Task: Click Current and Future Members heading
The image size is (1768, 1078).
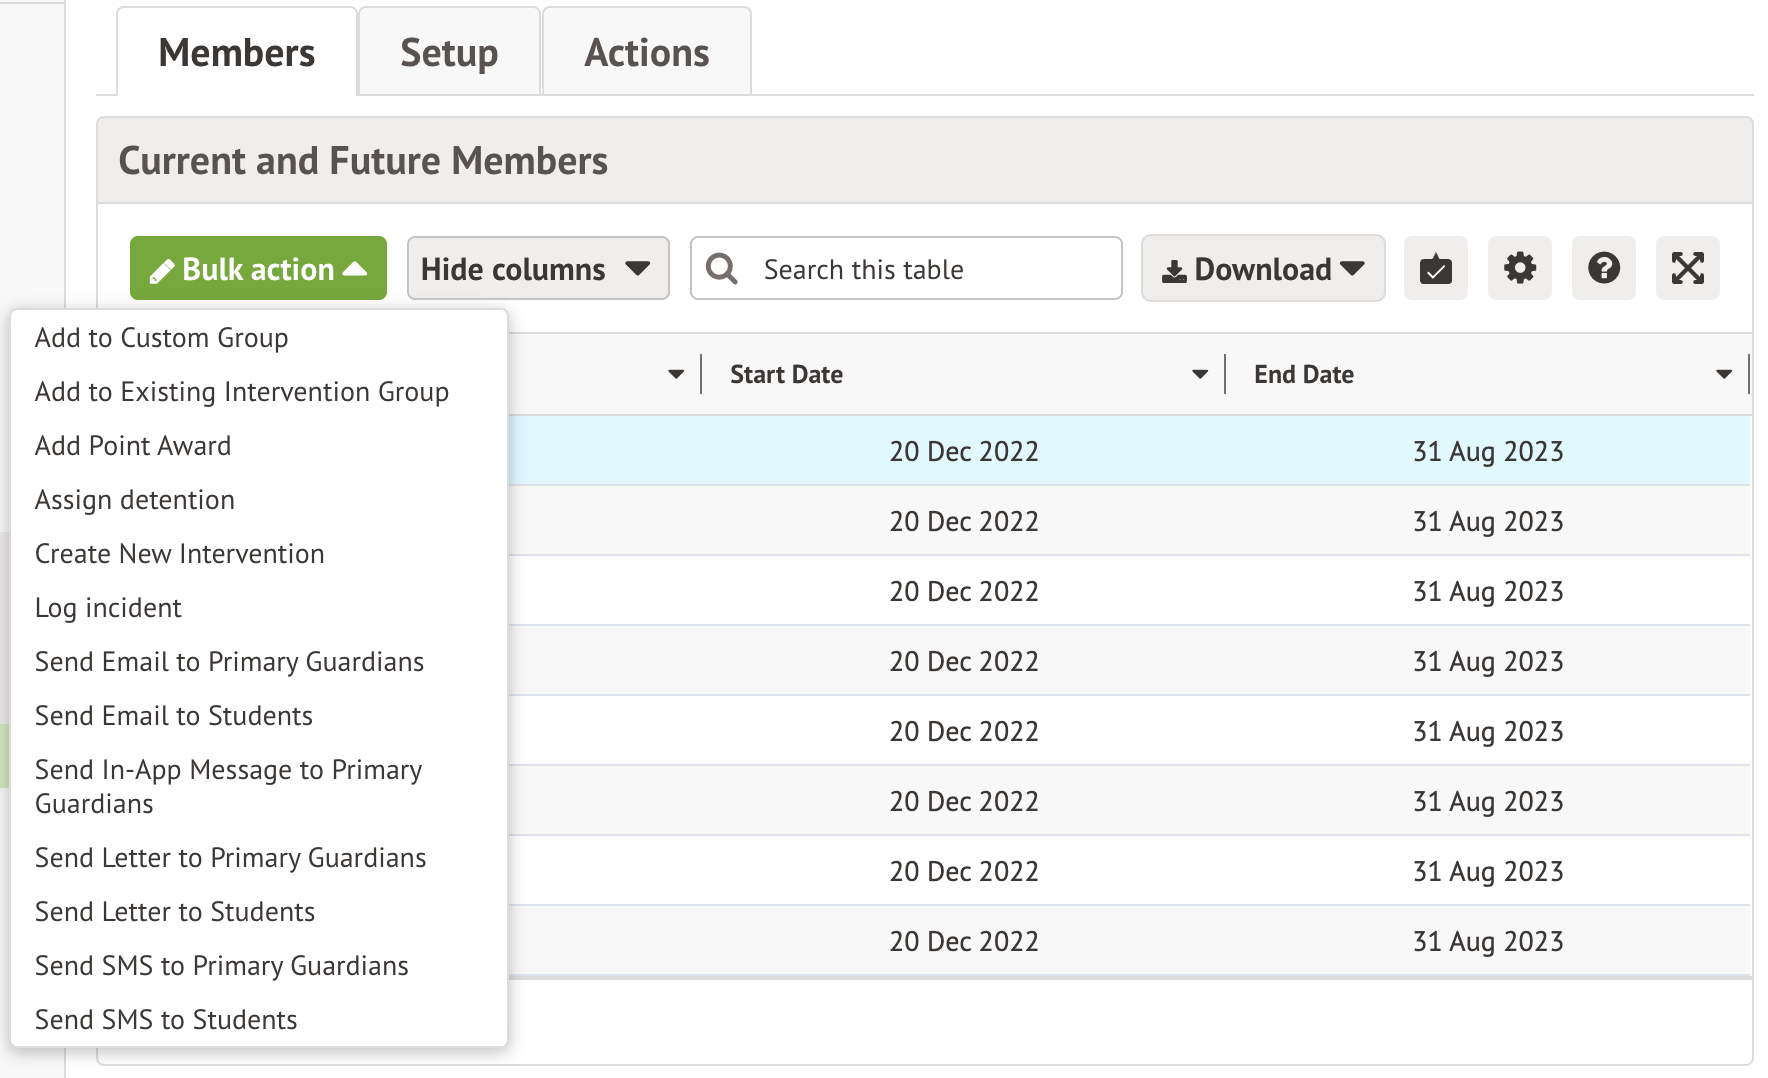Action: (363, 161)
